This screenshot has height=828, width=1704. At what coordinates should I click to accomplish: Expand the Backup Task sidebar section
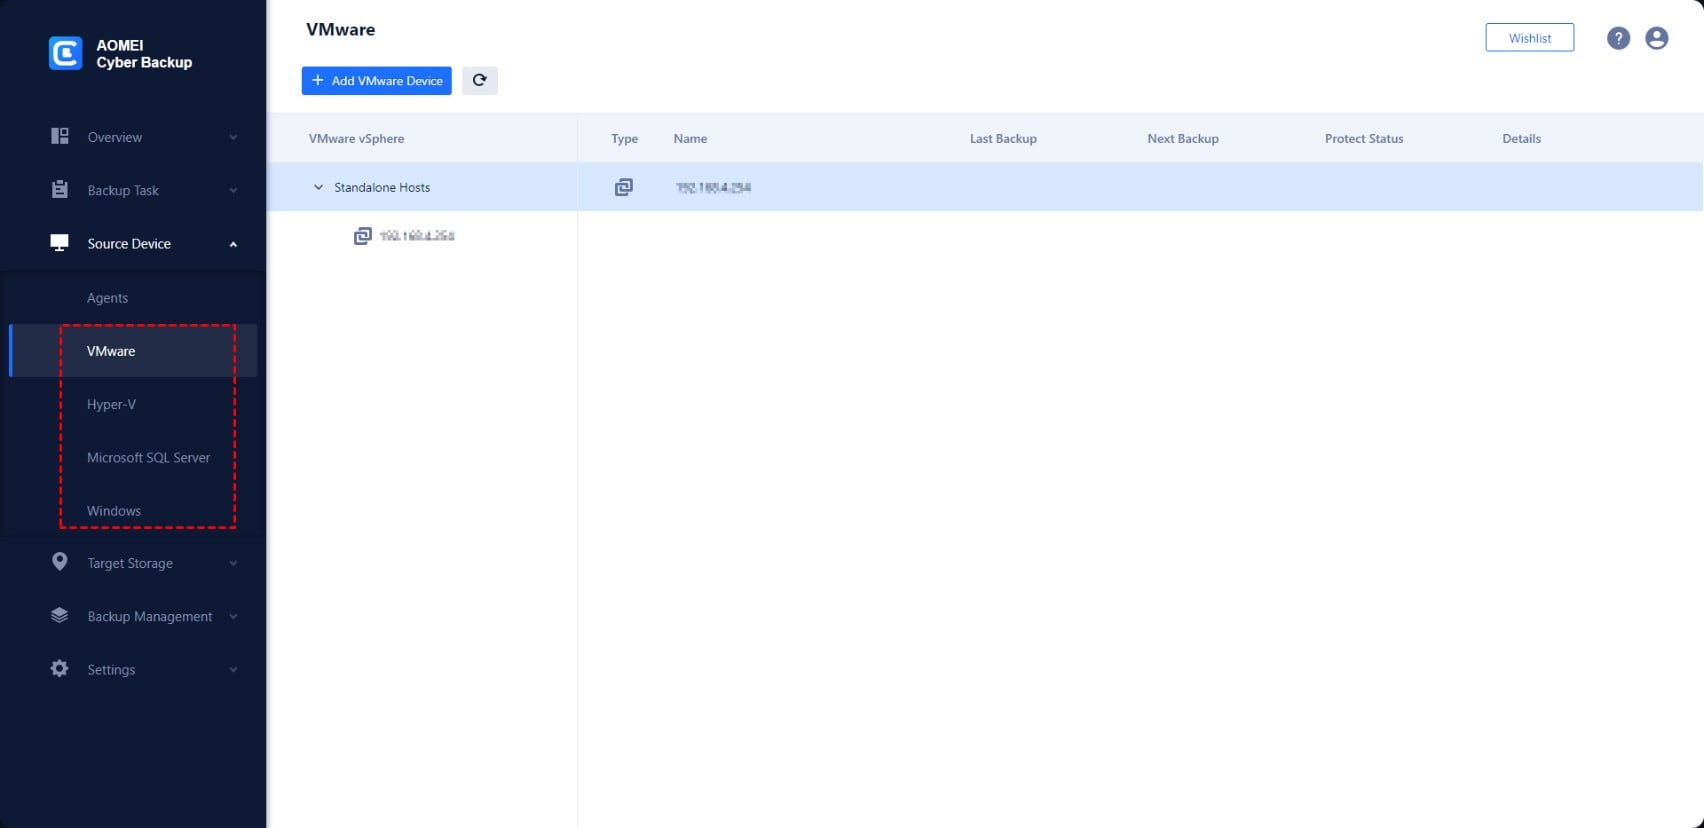tap(233, 190)
